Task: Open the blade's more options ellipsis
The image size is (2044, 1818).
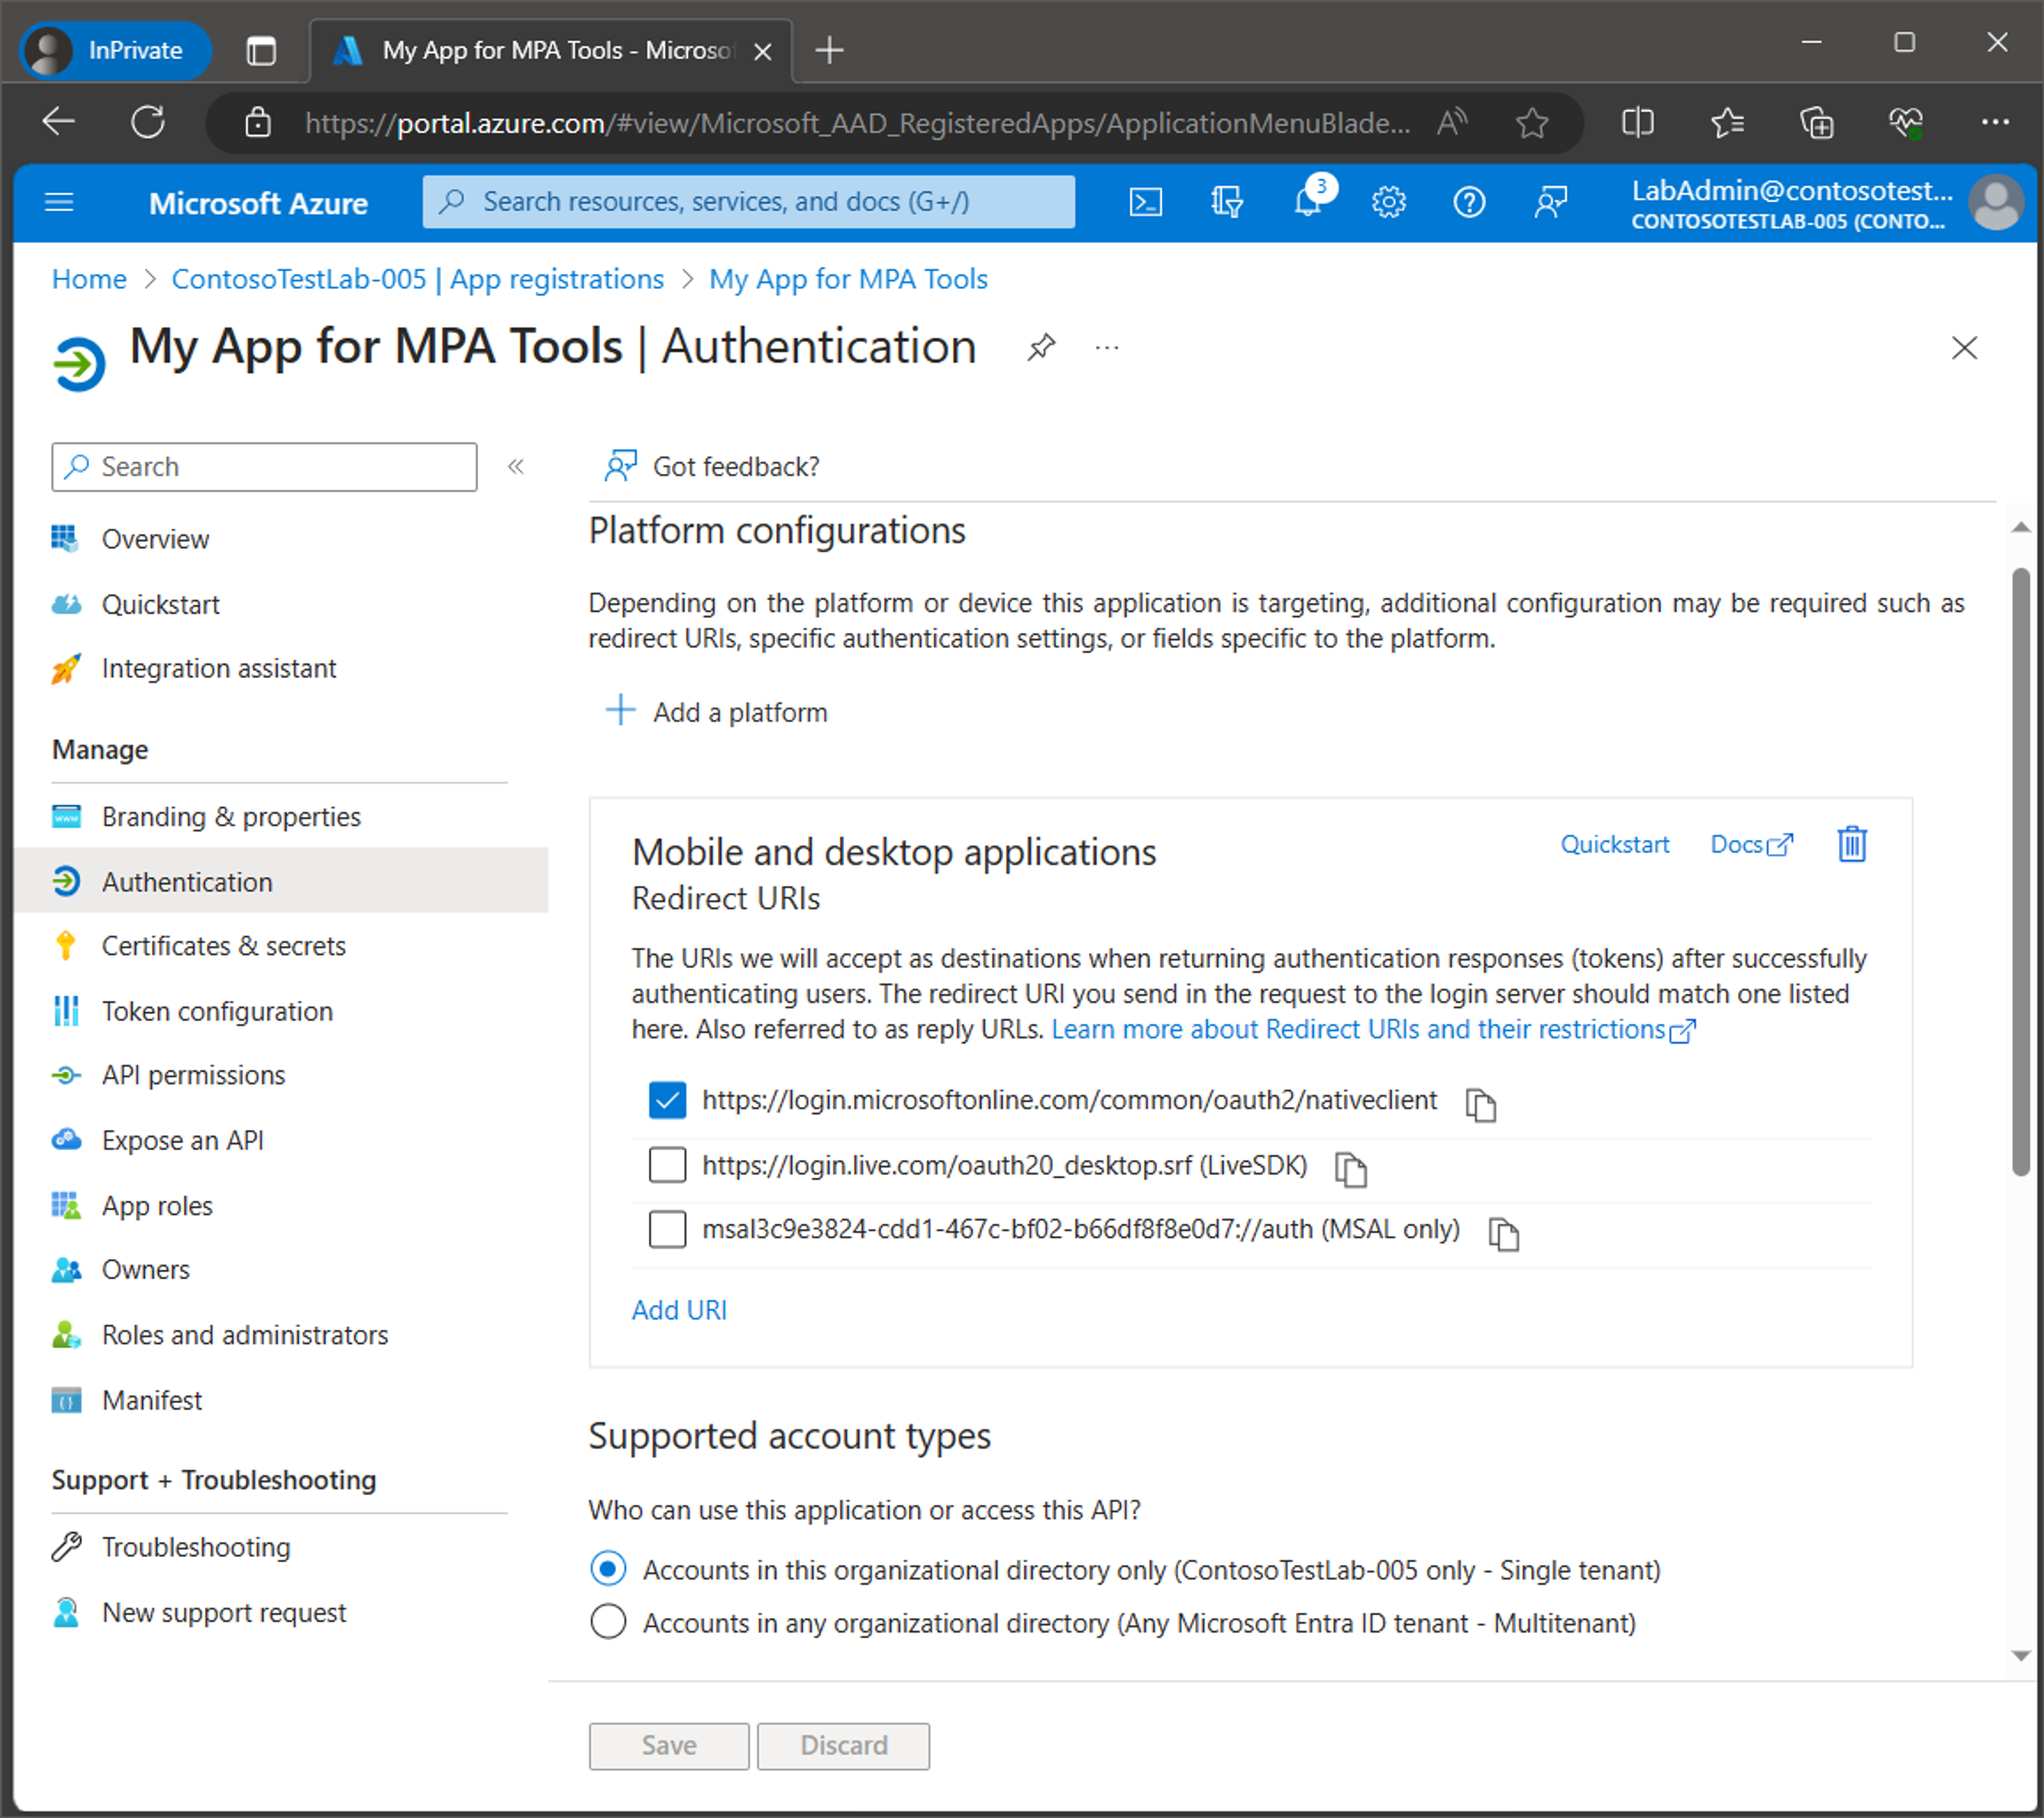Action: 1107,348
